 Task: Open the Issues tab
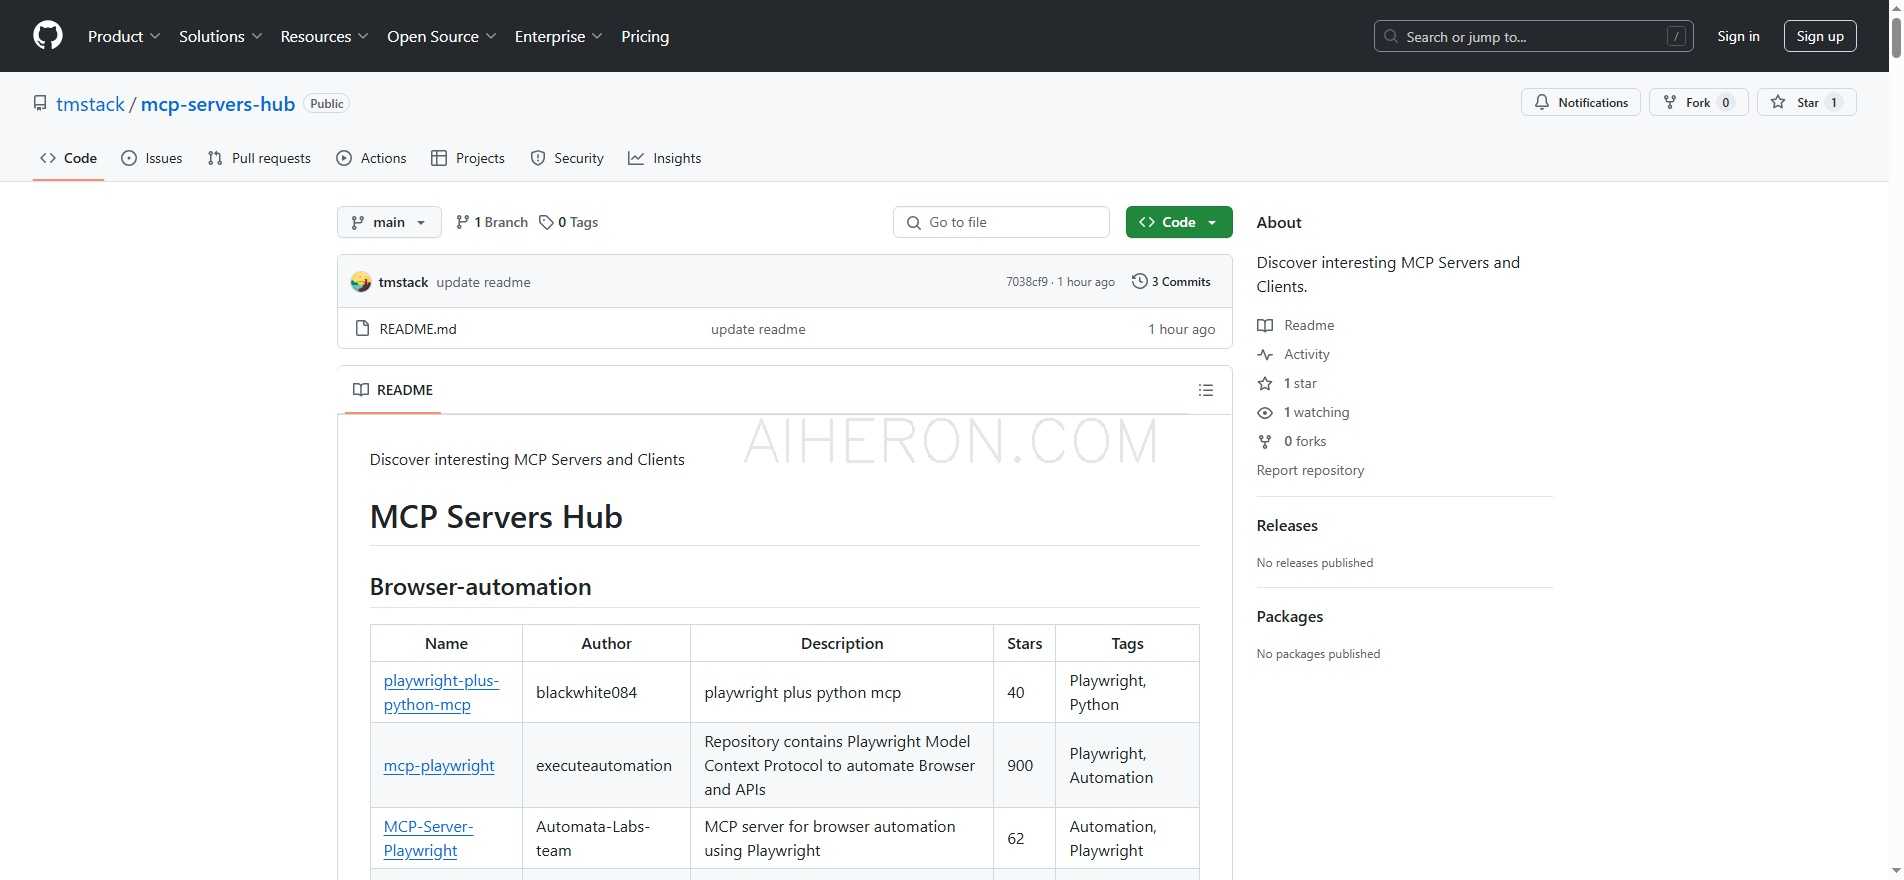point(152,158)
